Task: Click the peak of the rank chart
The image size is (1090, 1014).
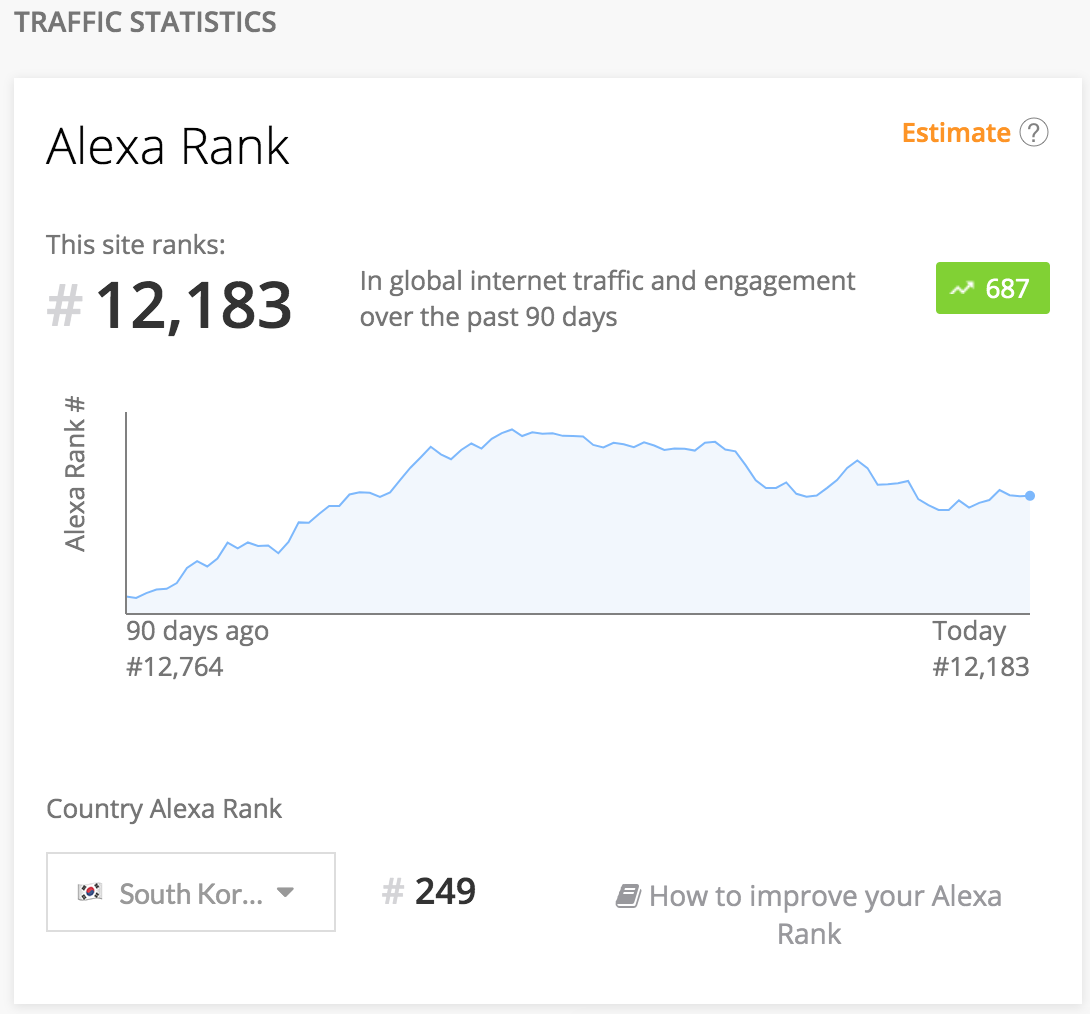Action: click(512, 430)
